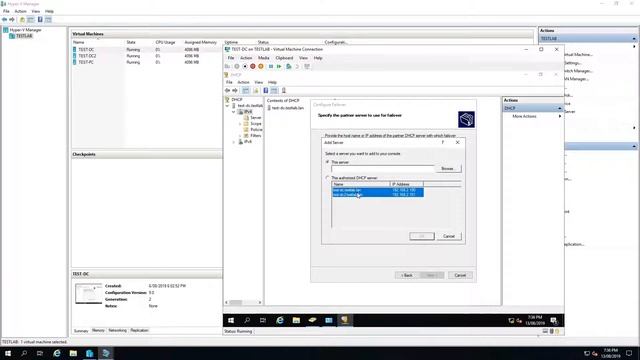640x360 pixels.
Task: Click the guest VM Start button
Action: click(x=231, y=320)
